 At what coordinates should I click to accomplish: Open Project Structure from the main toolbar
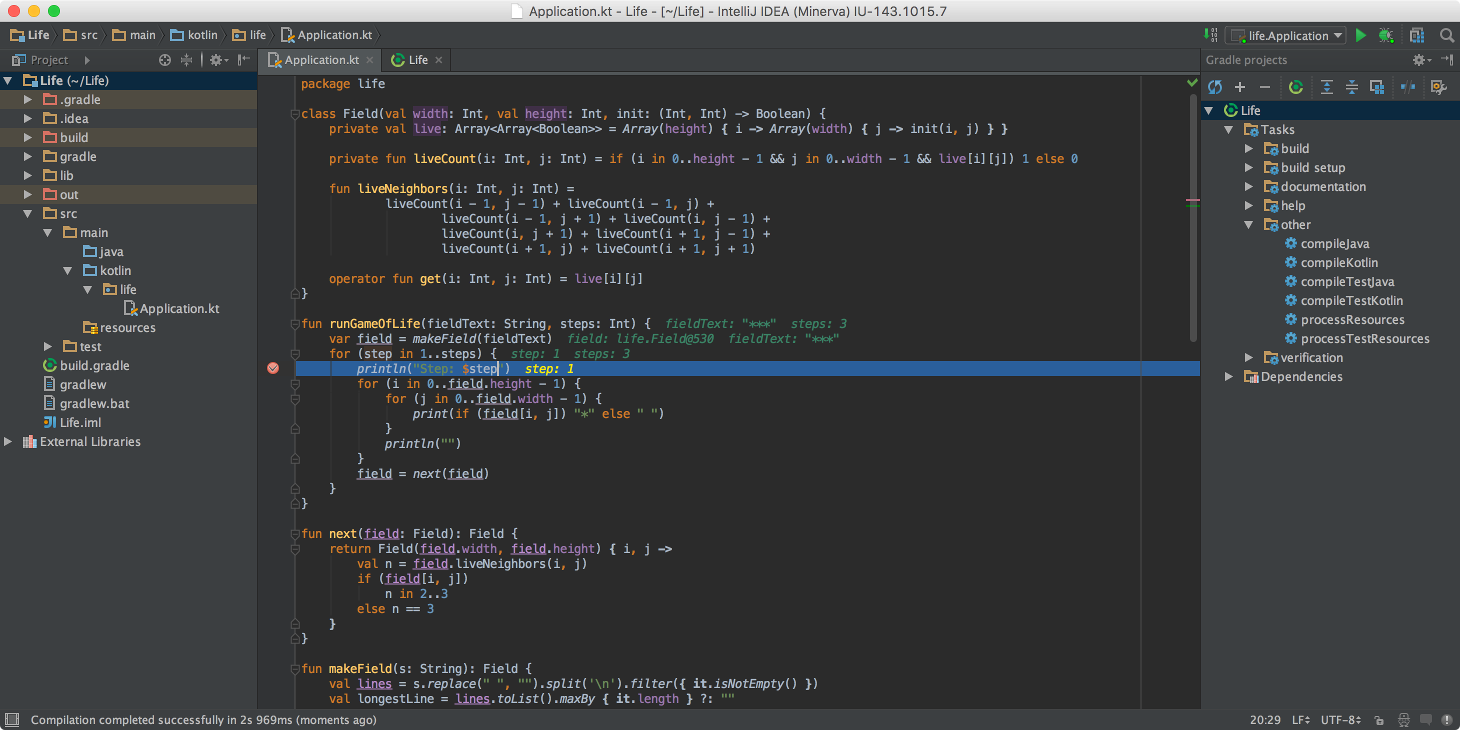click(1417, 35)
